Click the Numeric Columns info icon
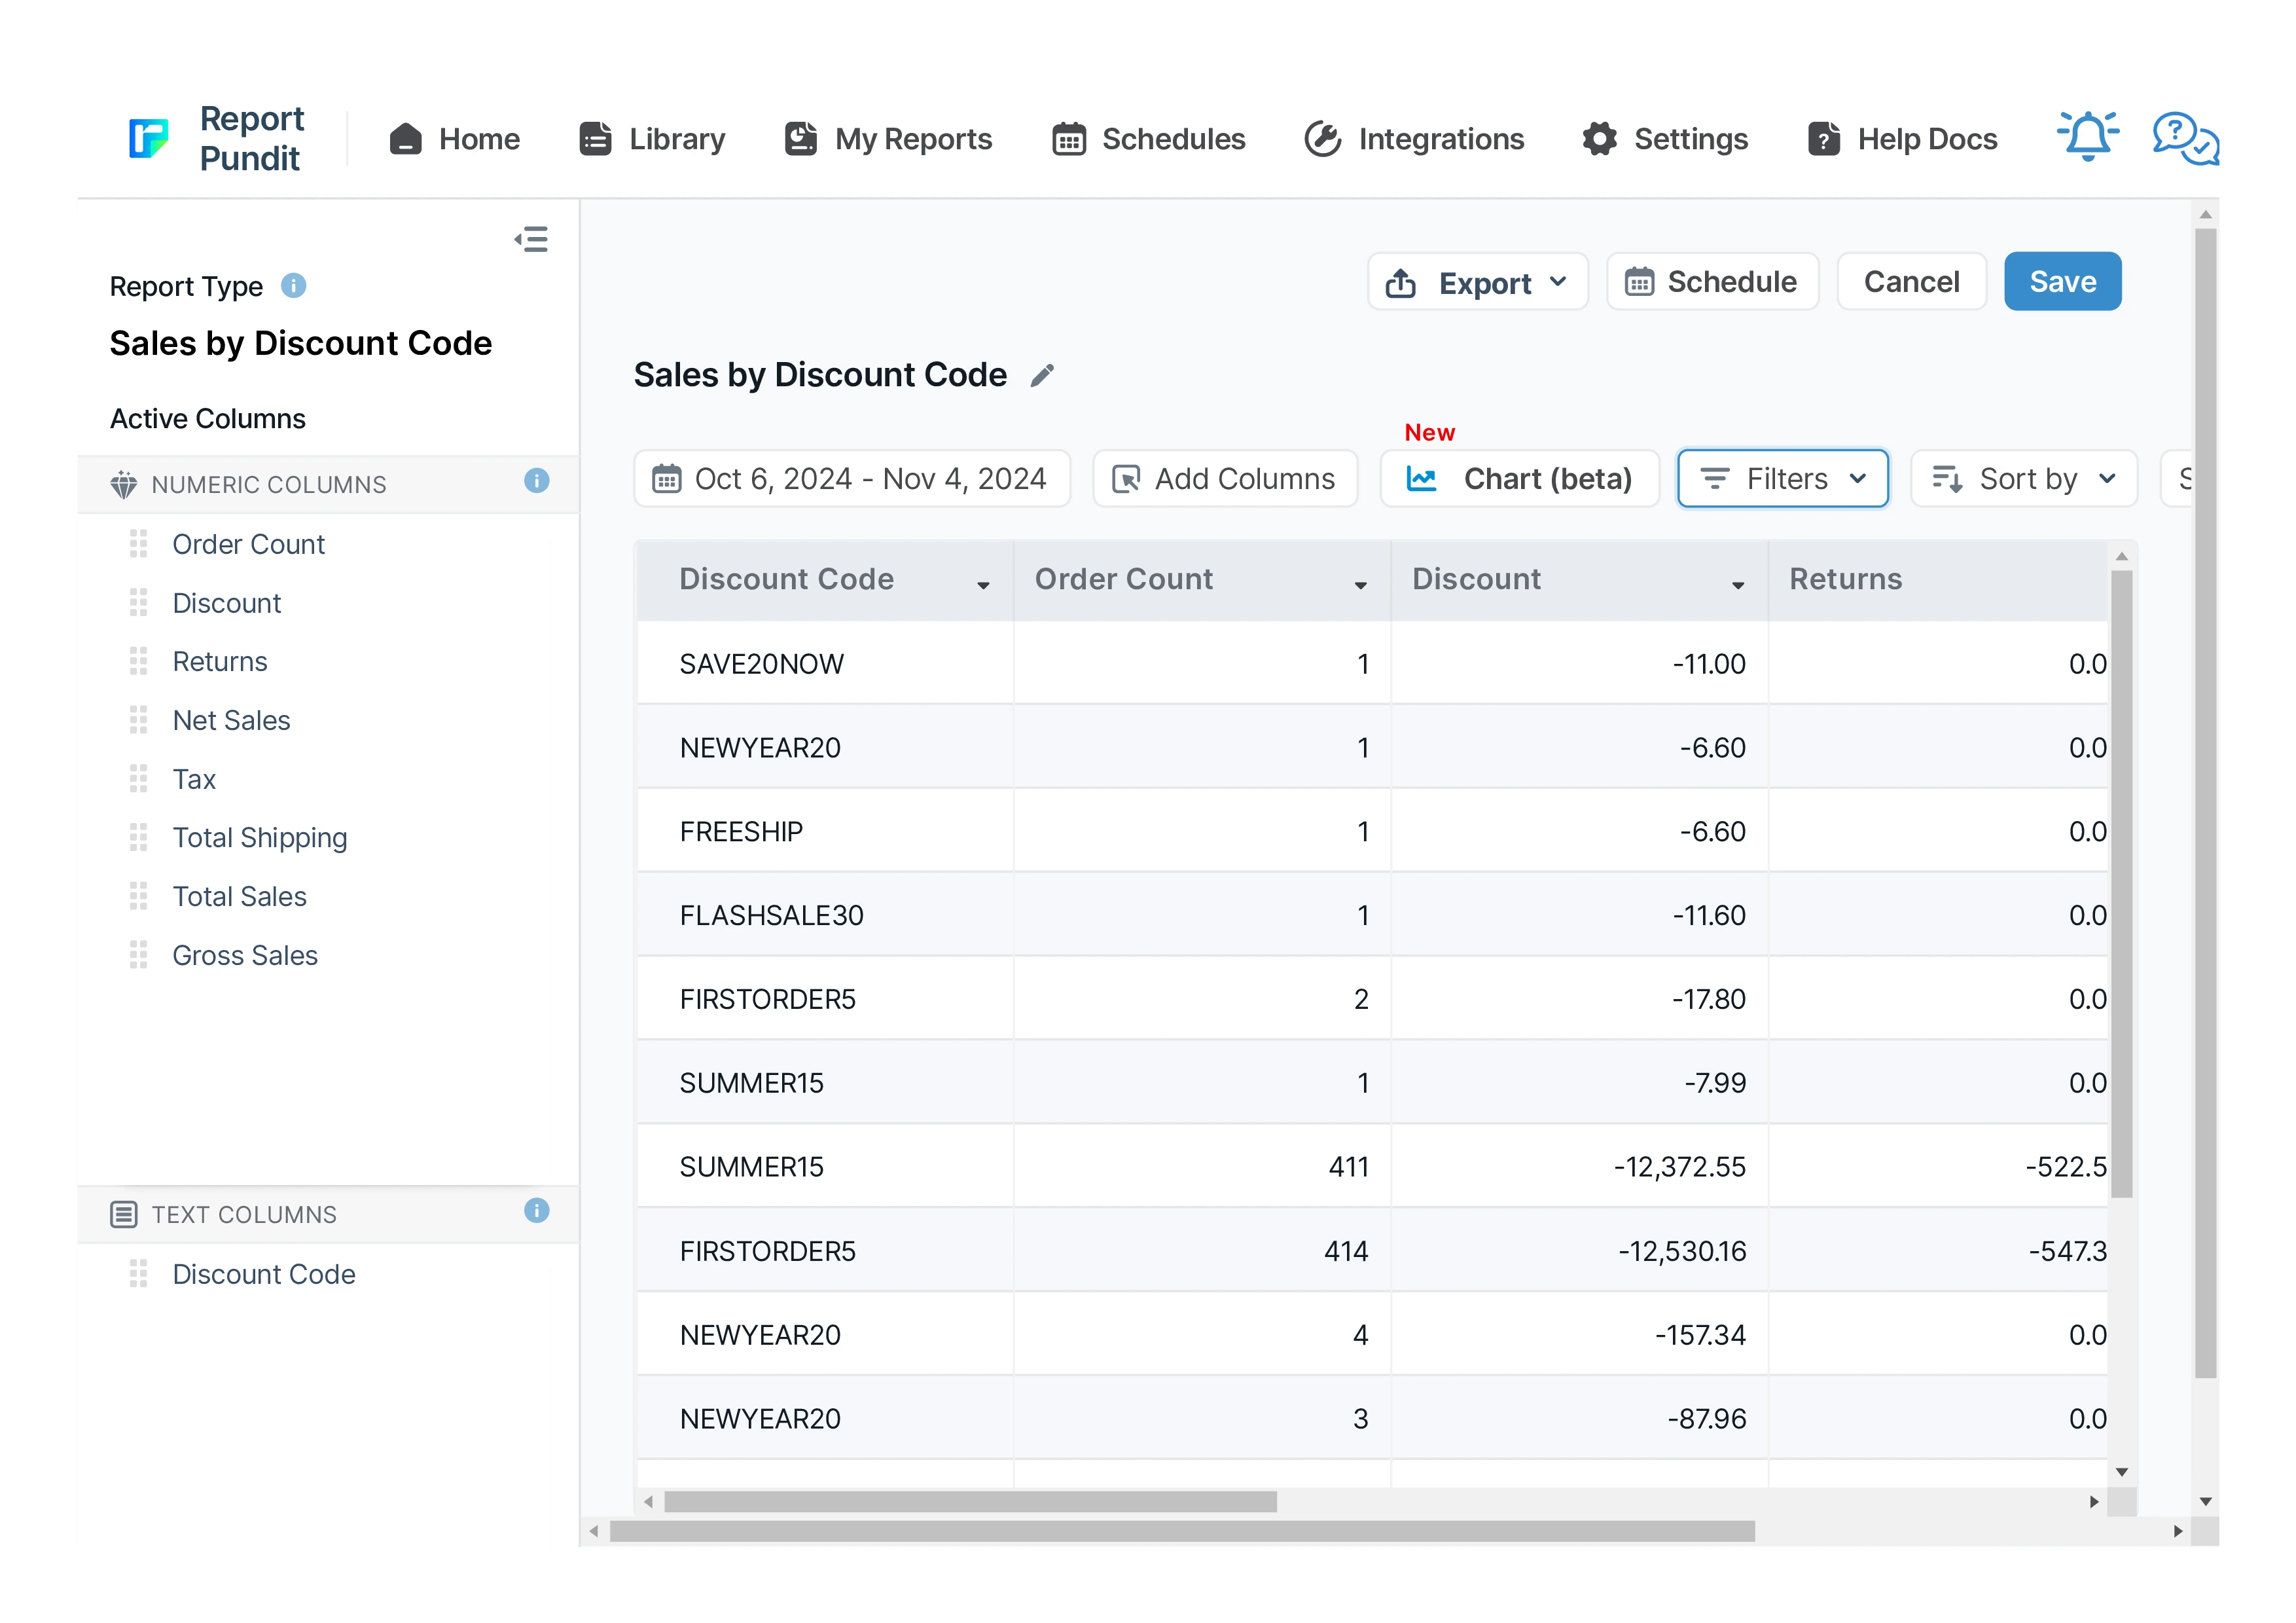 click(536, 481)
